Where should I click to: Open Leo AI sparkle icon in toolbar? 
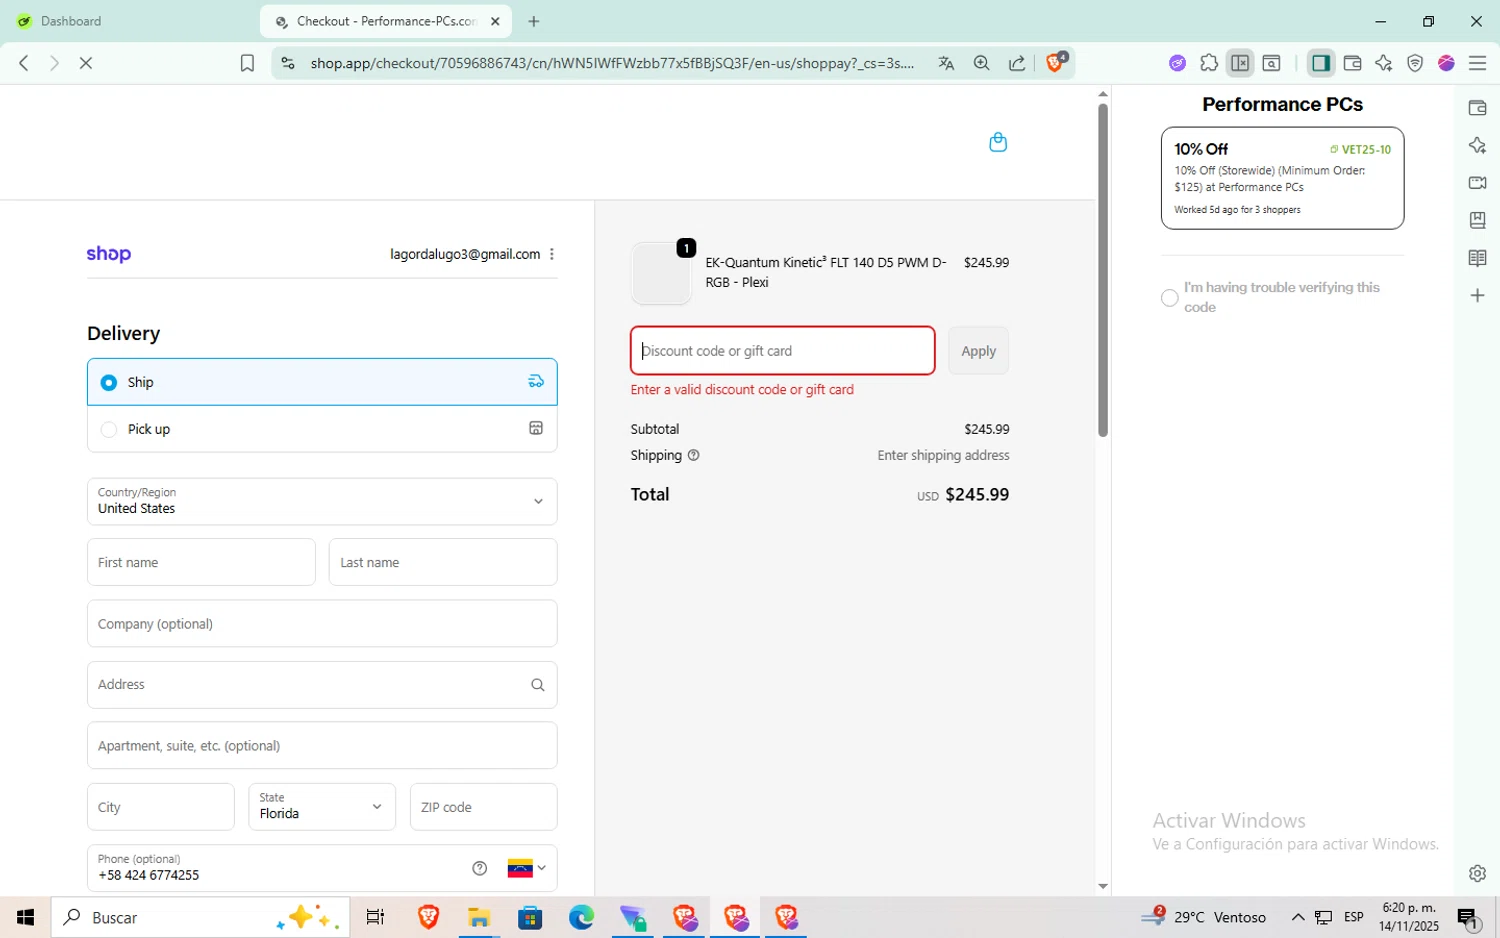(x=1384, y=63)
